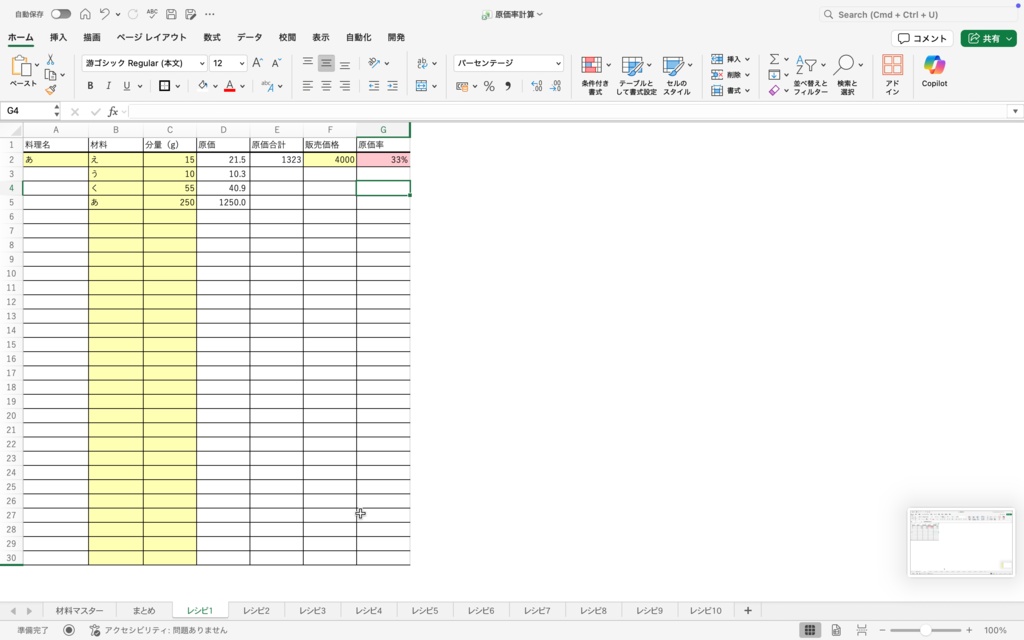Expand the formula bar
1024x640 pixels.
click(1015, 112)
